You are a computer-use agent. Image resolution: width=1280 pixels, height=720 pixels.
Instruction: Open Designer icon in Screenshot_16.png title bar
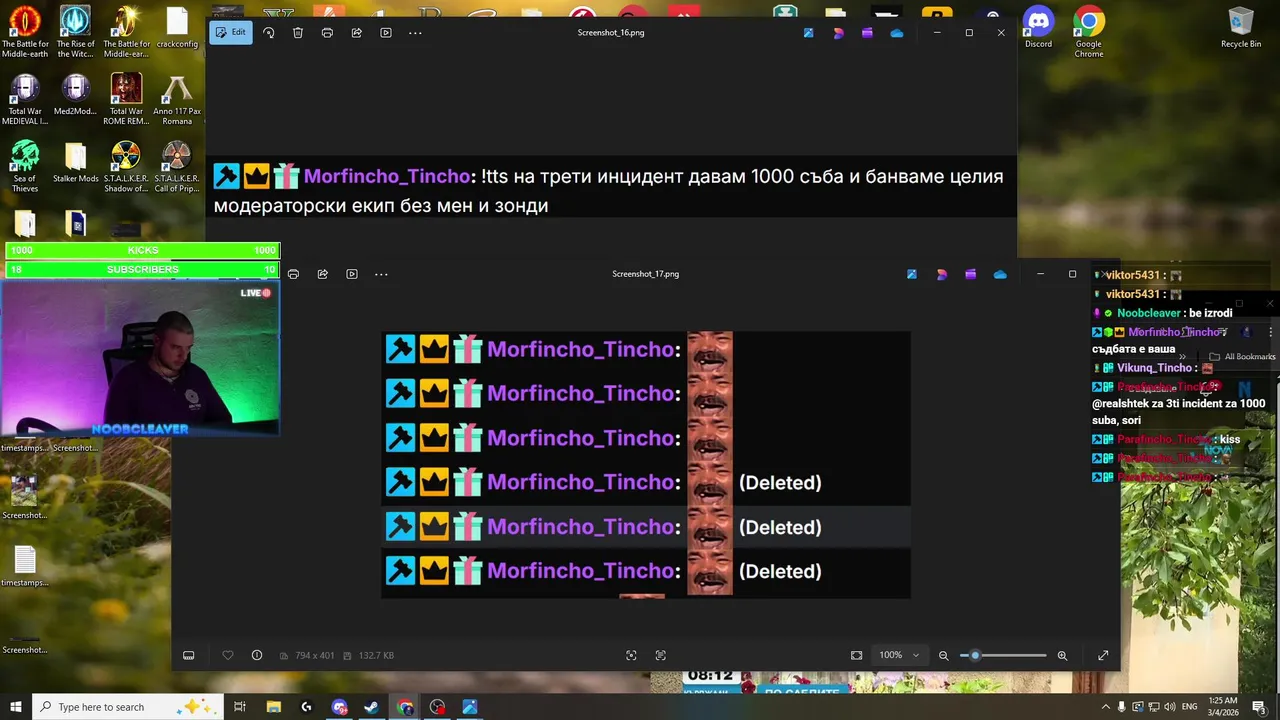pyautogui.click(x=838, y=33)
